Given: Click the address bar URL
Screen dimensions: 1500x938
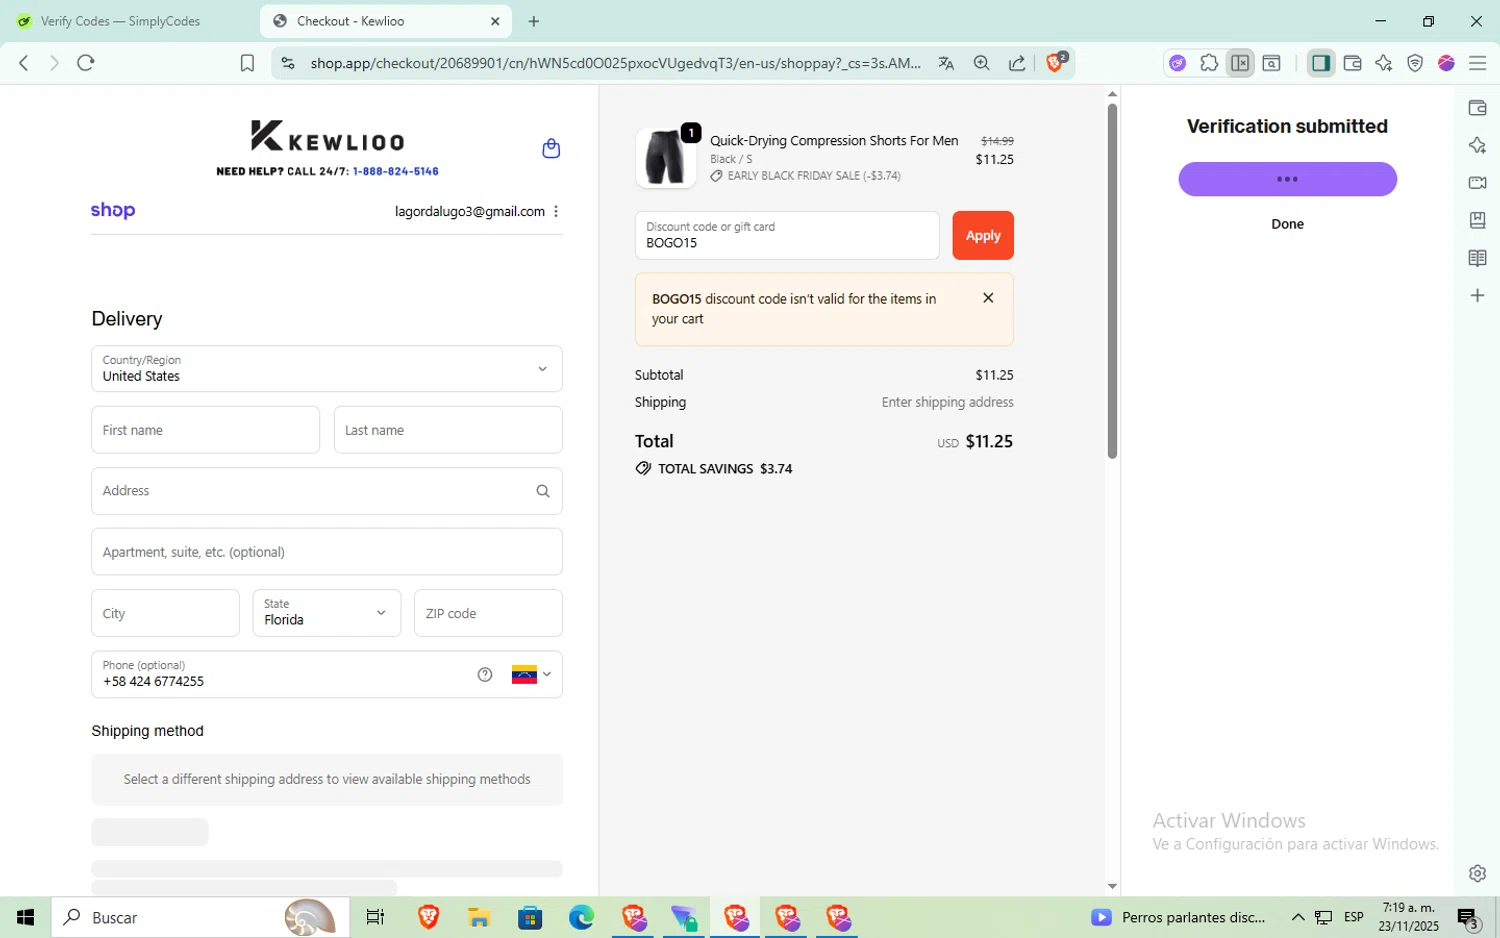Looking at the screenshot, I should 615,63.
